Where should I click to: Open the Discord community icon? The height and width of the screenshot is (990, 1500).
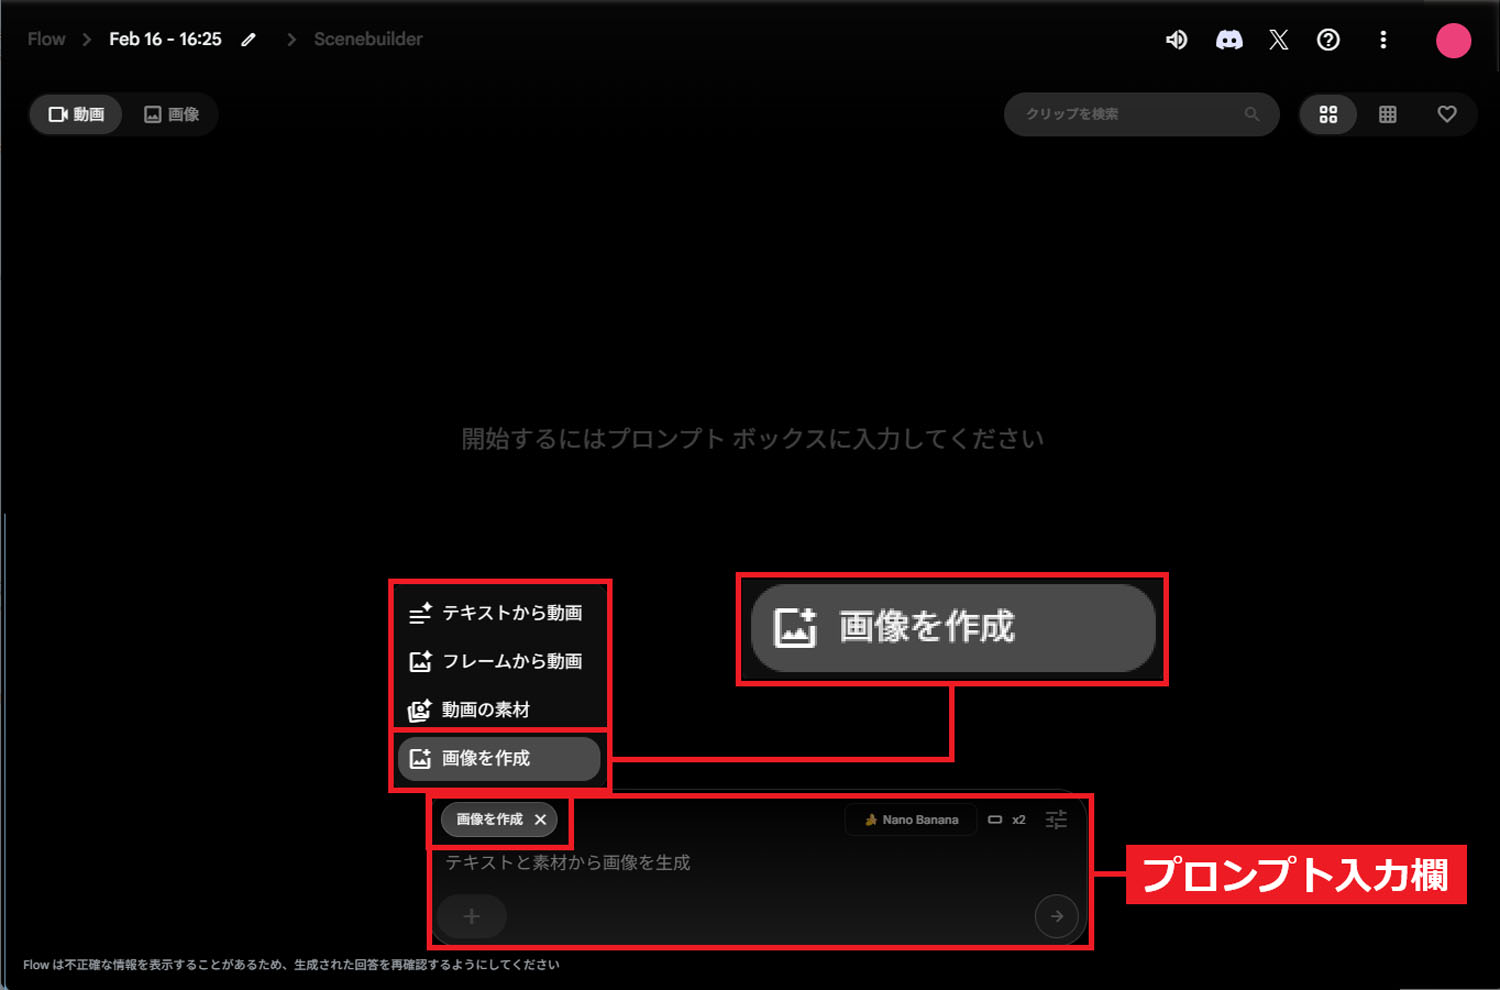1229,40
